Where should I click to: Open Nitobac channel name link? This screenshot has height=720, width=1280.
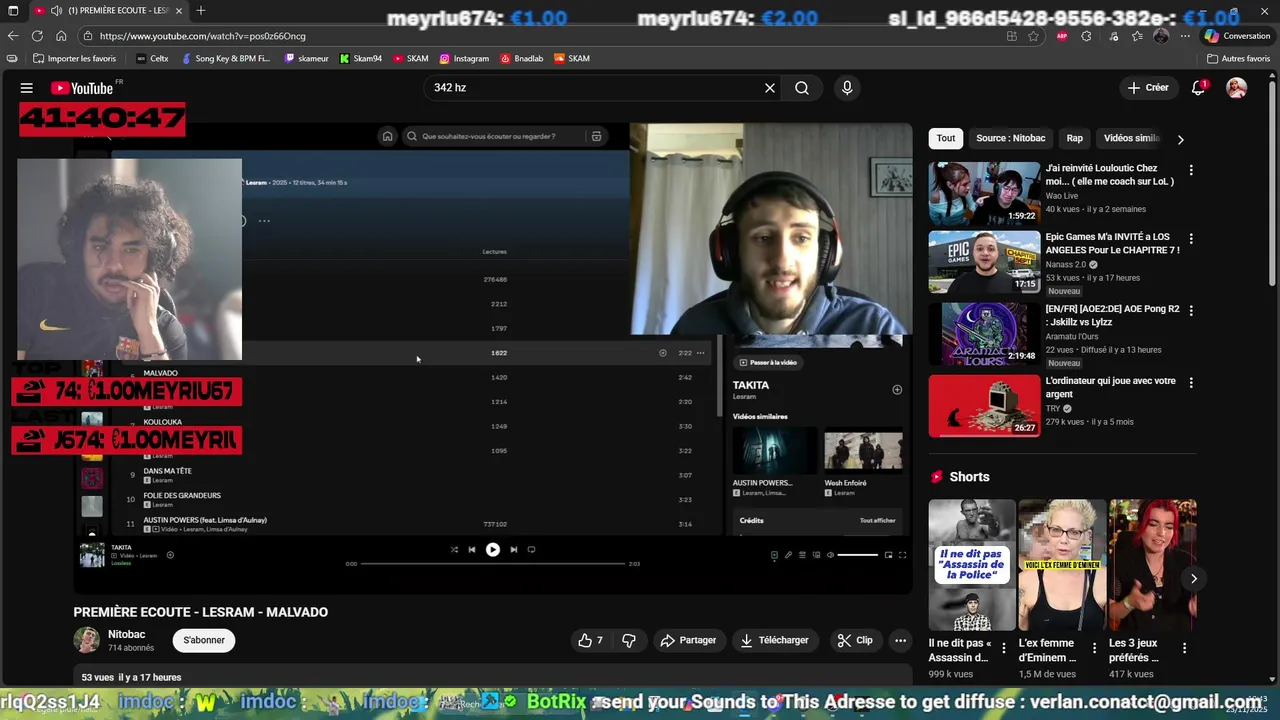click(x=126, y=634)
